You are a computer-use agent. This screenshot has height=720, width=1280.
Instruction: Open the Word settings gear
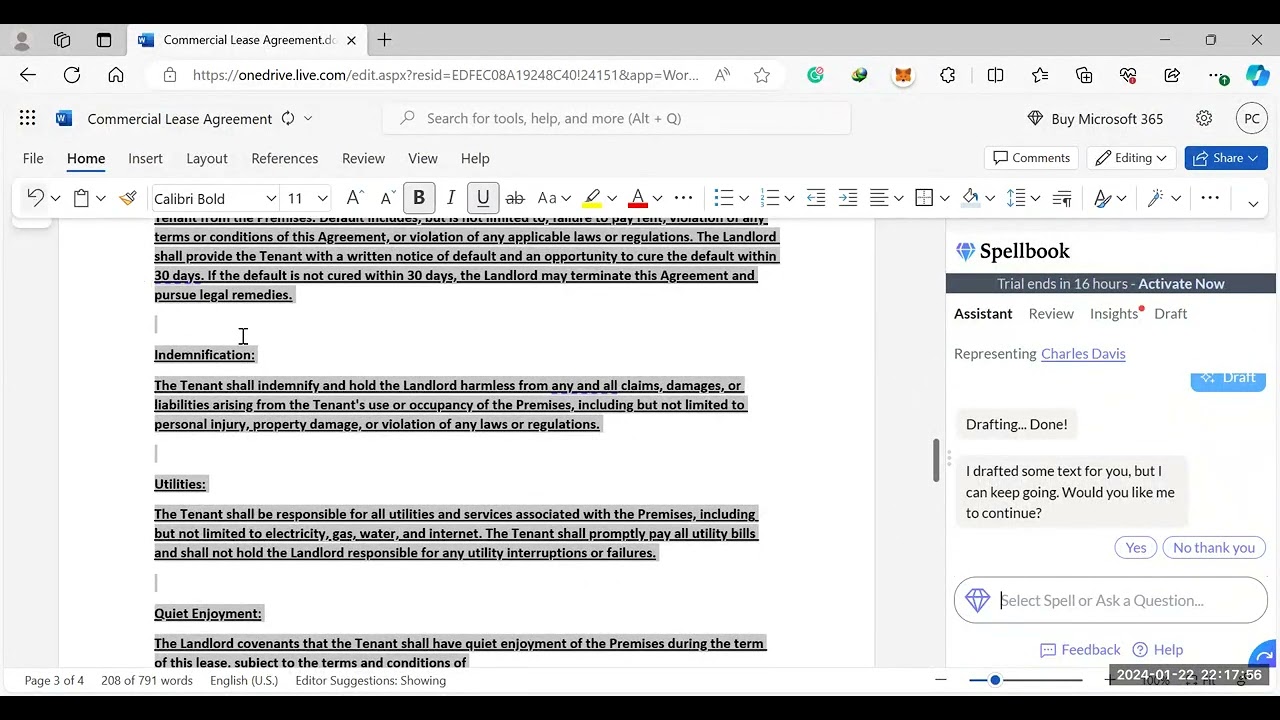coord(1204,118)
